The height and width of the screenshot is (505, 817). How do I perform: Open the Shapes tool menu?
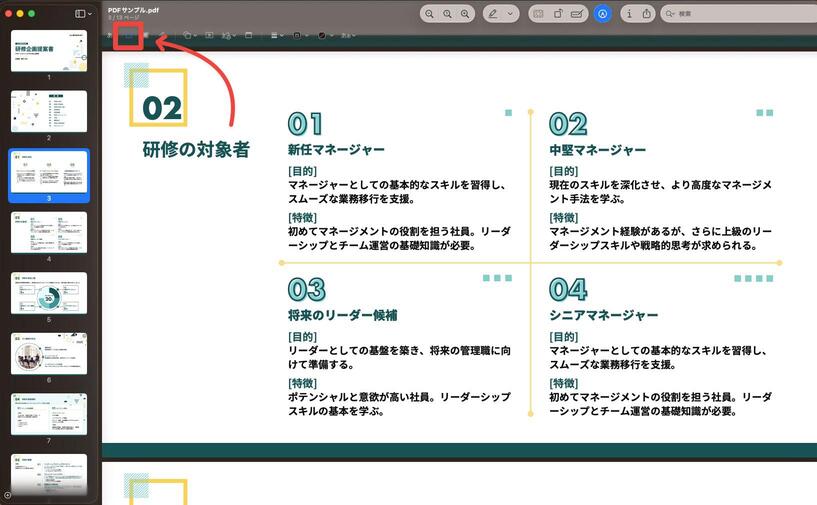pos(190,35)
